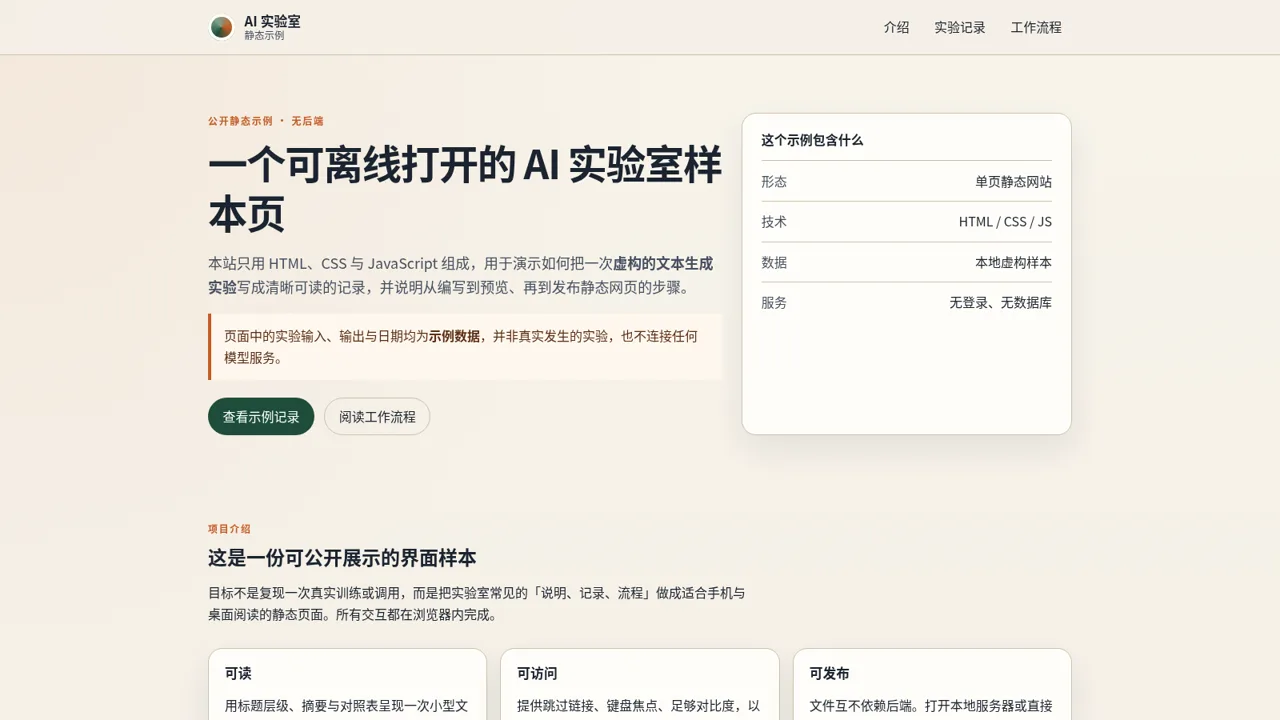The height and width of the screenshot is (720, 1280).
Task: Click the 可发布 card title
Action: [x=829, y=673]
